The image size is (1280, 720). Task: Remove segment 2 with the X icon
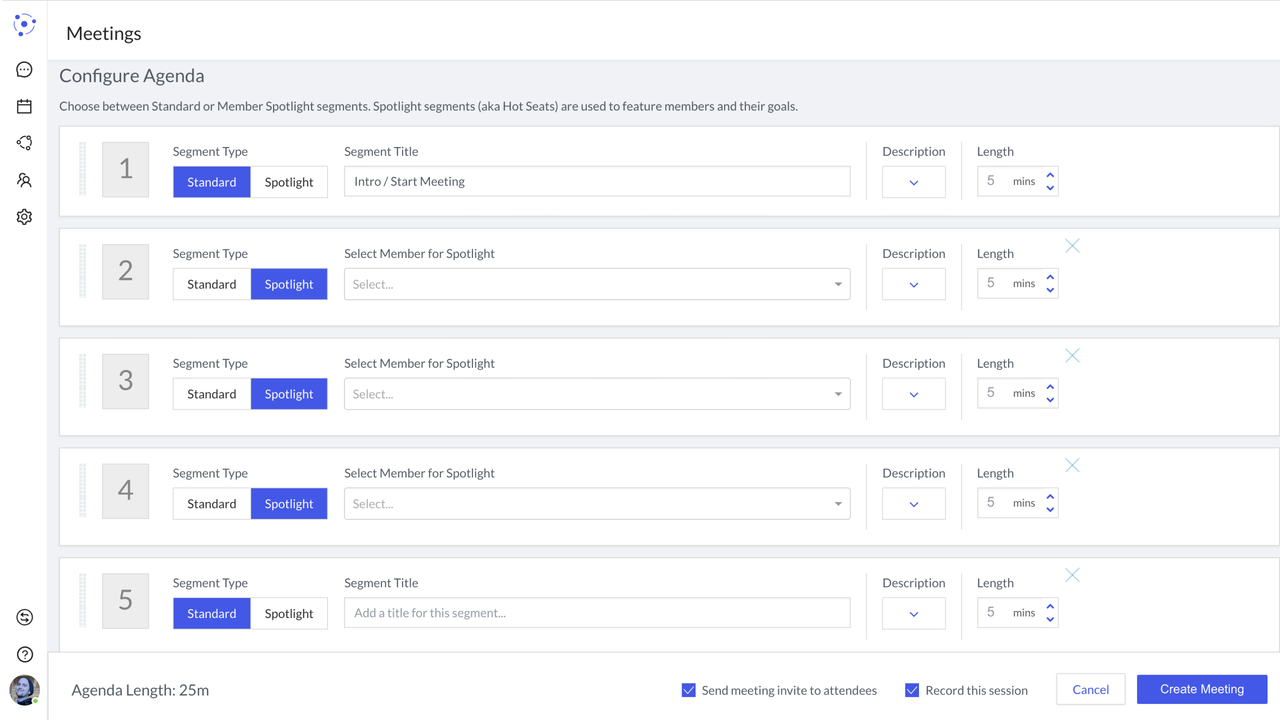click(x=1072, y=246)
